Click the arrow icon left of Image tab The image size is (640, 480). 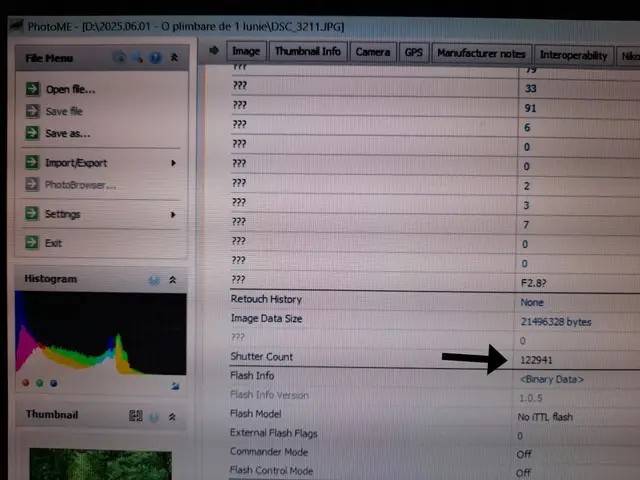tap(214, 50)
